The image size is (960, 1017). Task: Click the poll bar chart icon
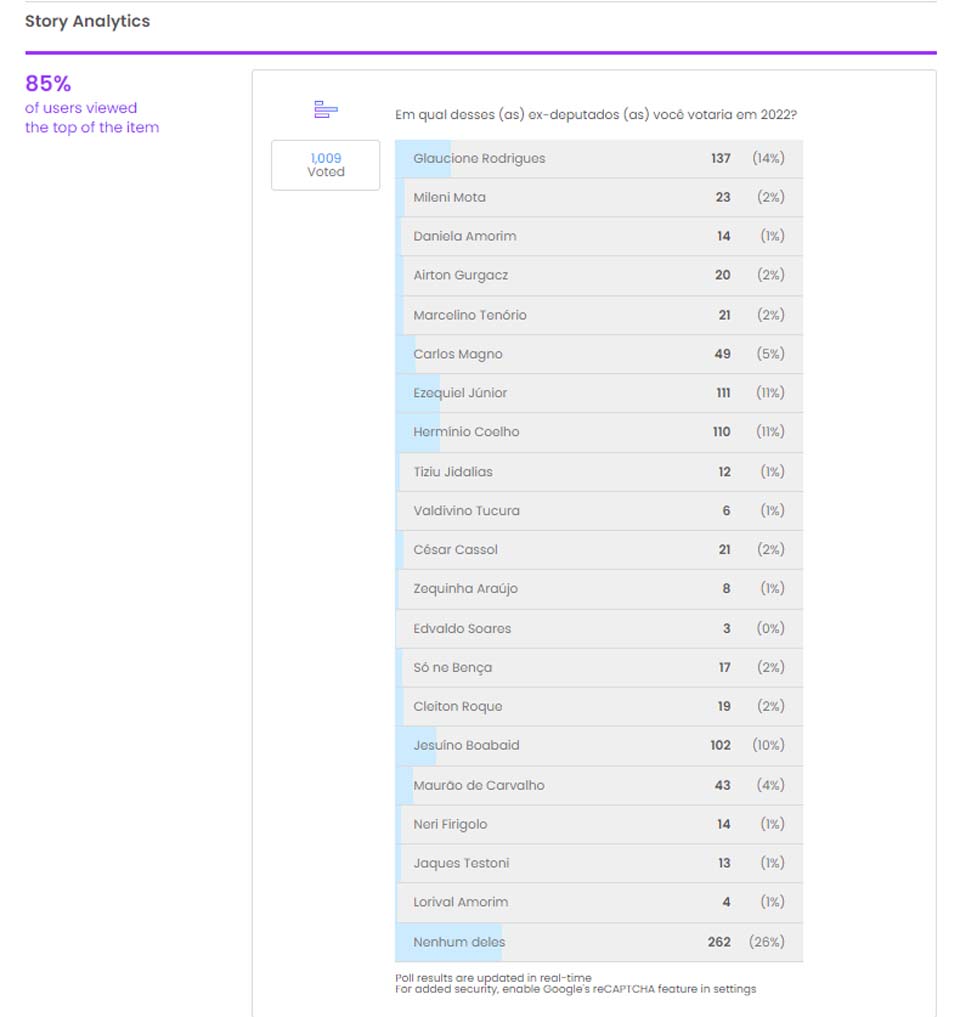tap(325, 110)
